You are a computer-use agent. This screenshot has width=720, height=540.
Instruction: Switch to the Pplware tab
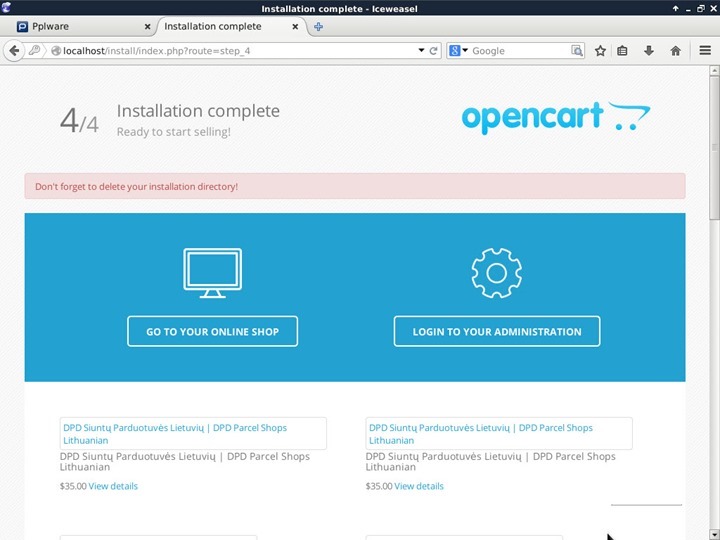point(83,27)
